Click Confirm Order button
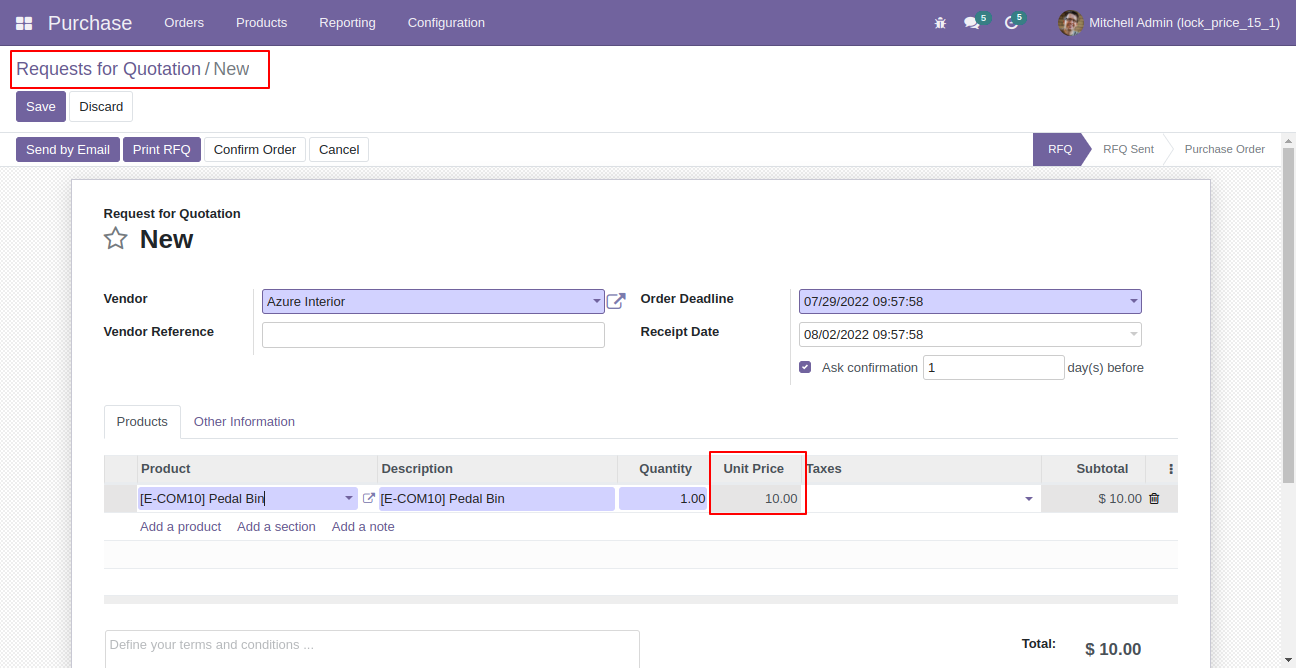This screenshot has width=1296, height=668. 255,150
